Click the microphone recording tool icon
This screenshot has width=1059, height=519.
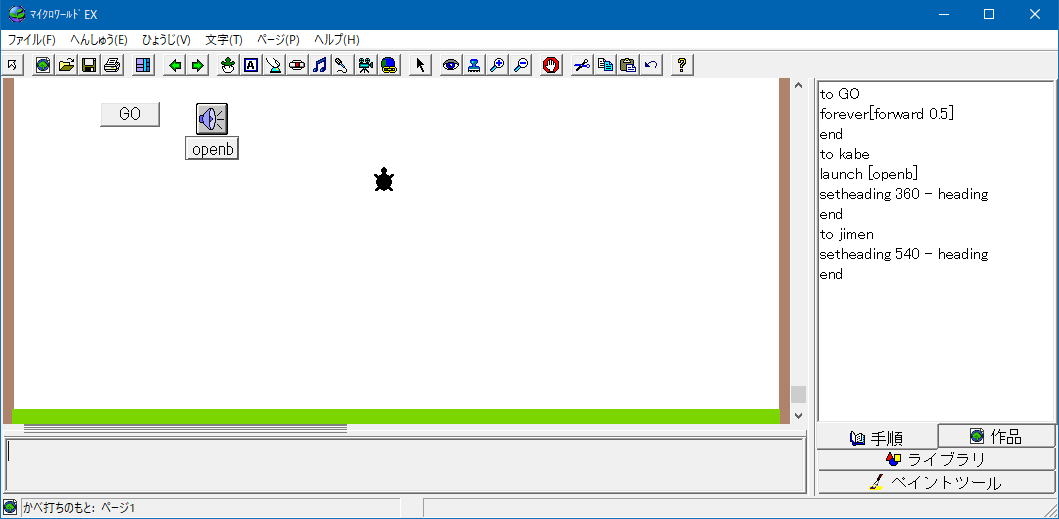coord(342,66)
